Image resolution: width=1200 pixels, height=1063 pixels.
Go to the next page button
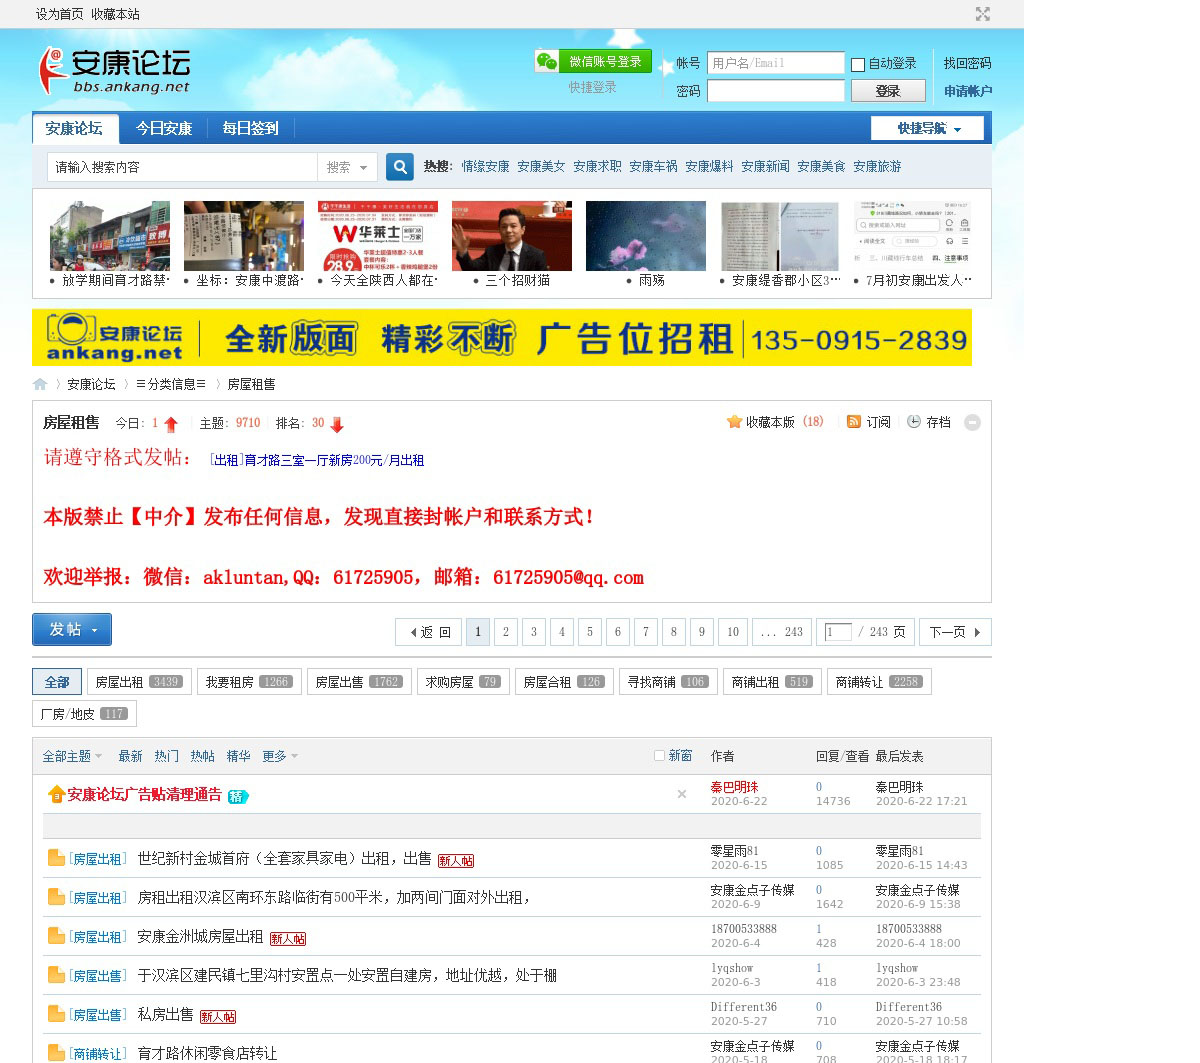point(954,632)
